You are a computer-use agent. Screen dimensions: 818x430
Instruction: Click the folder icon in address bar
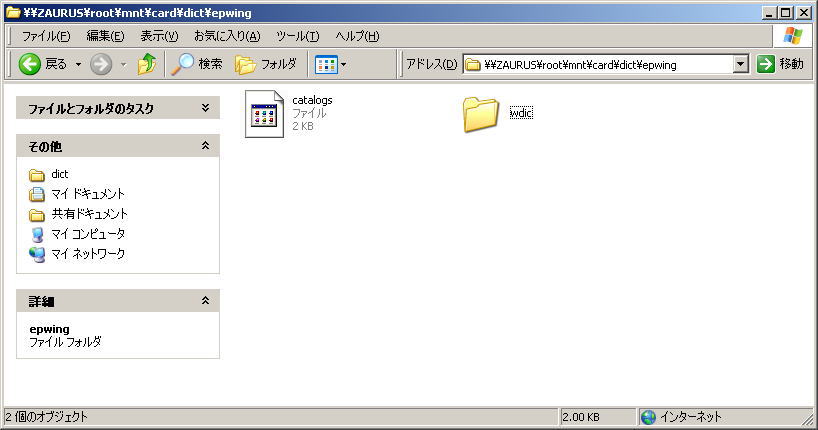[473, 65]
